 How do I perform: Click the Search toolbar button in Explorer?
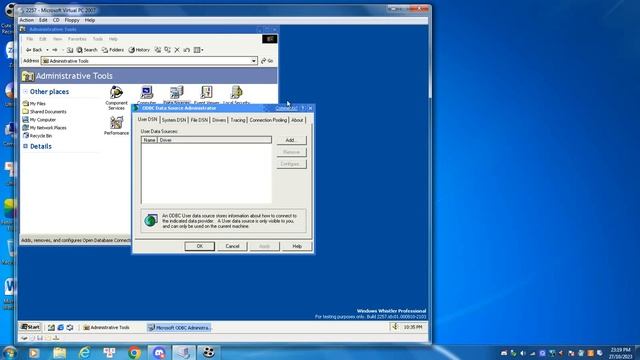[87, 50]
